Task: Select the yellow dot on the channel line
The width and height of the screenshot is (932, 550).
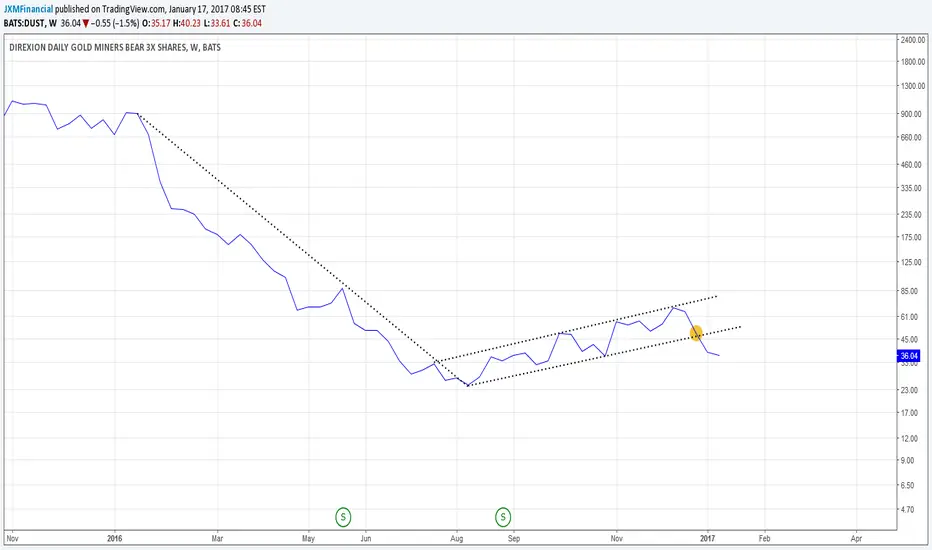Action: click(x=696, y=333)
